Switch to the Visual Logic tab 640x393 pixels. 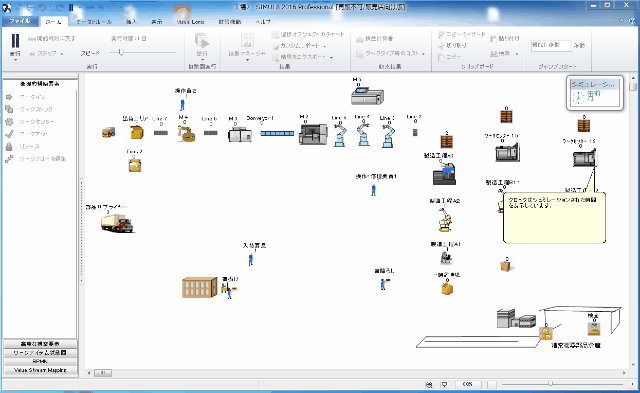(x=190, y=22)
